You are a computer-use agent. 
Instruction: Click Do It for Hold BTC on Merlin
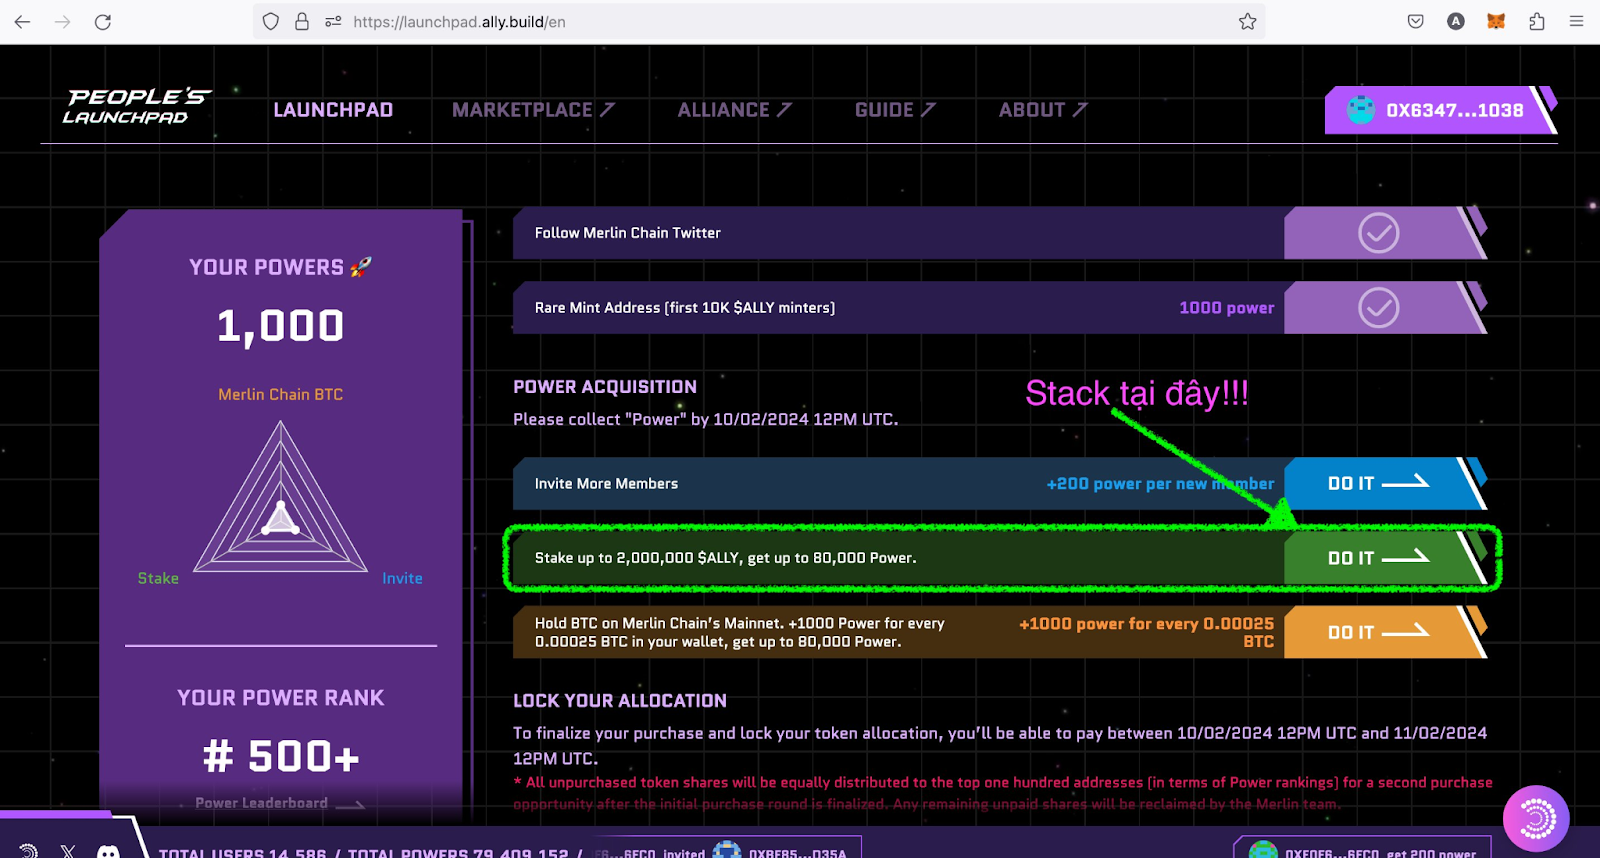(x=1378, y=632)
